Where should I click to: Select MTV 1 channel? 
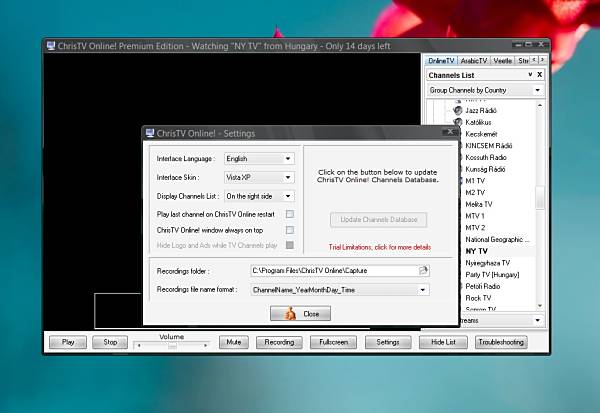pyautogui.click(x=475, y=216)
